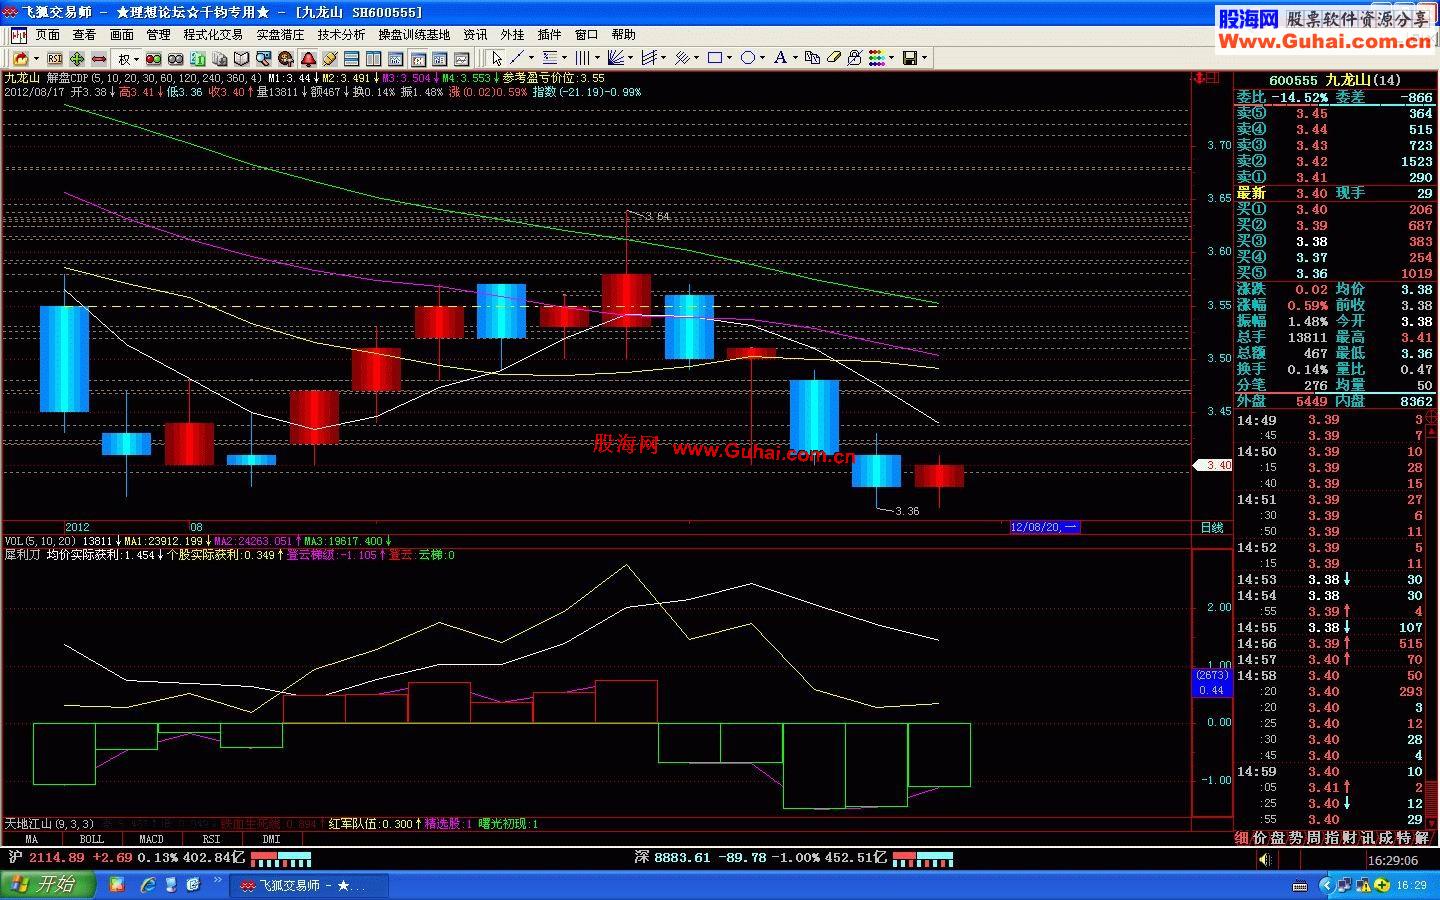Viewport: 1440px width, 900px height.
Task: Select the vertical cycle lines tool
Action: [x=582, y=59]
